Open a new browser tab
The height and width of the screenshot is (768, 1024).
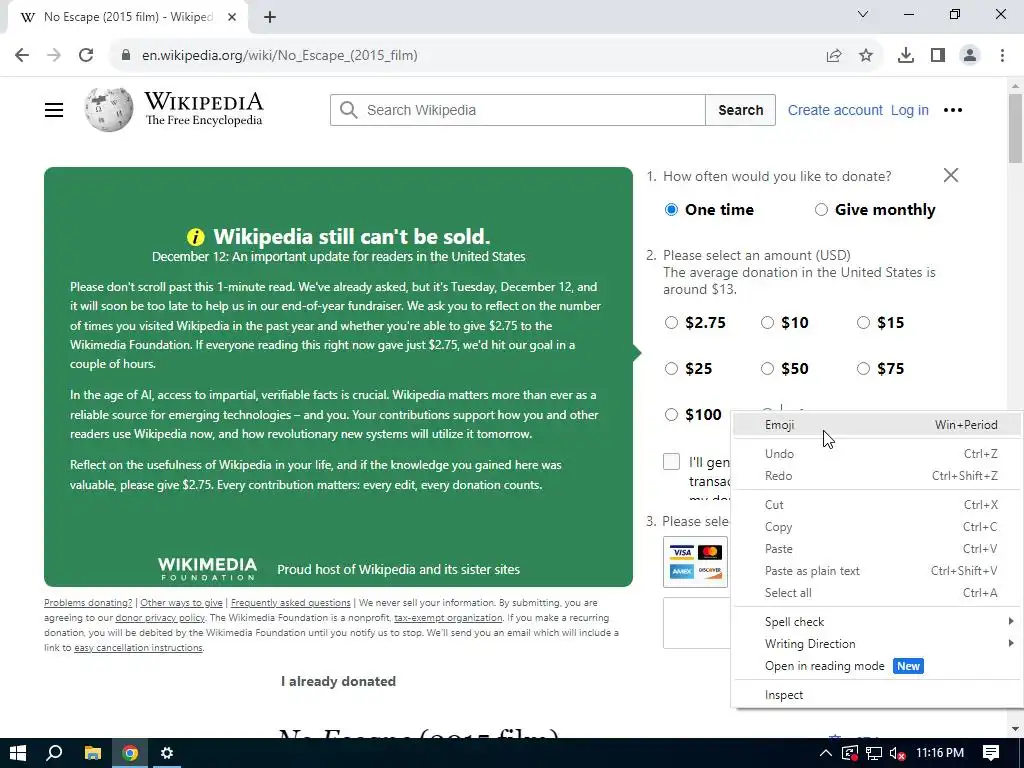270,17
